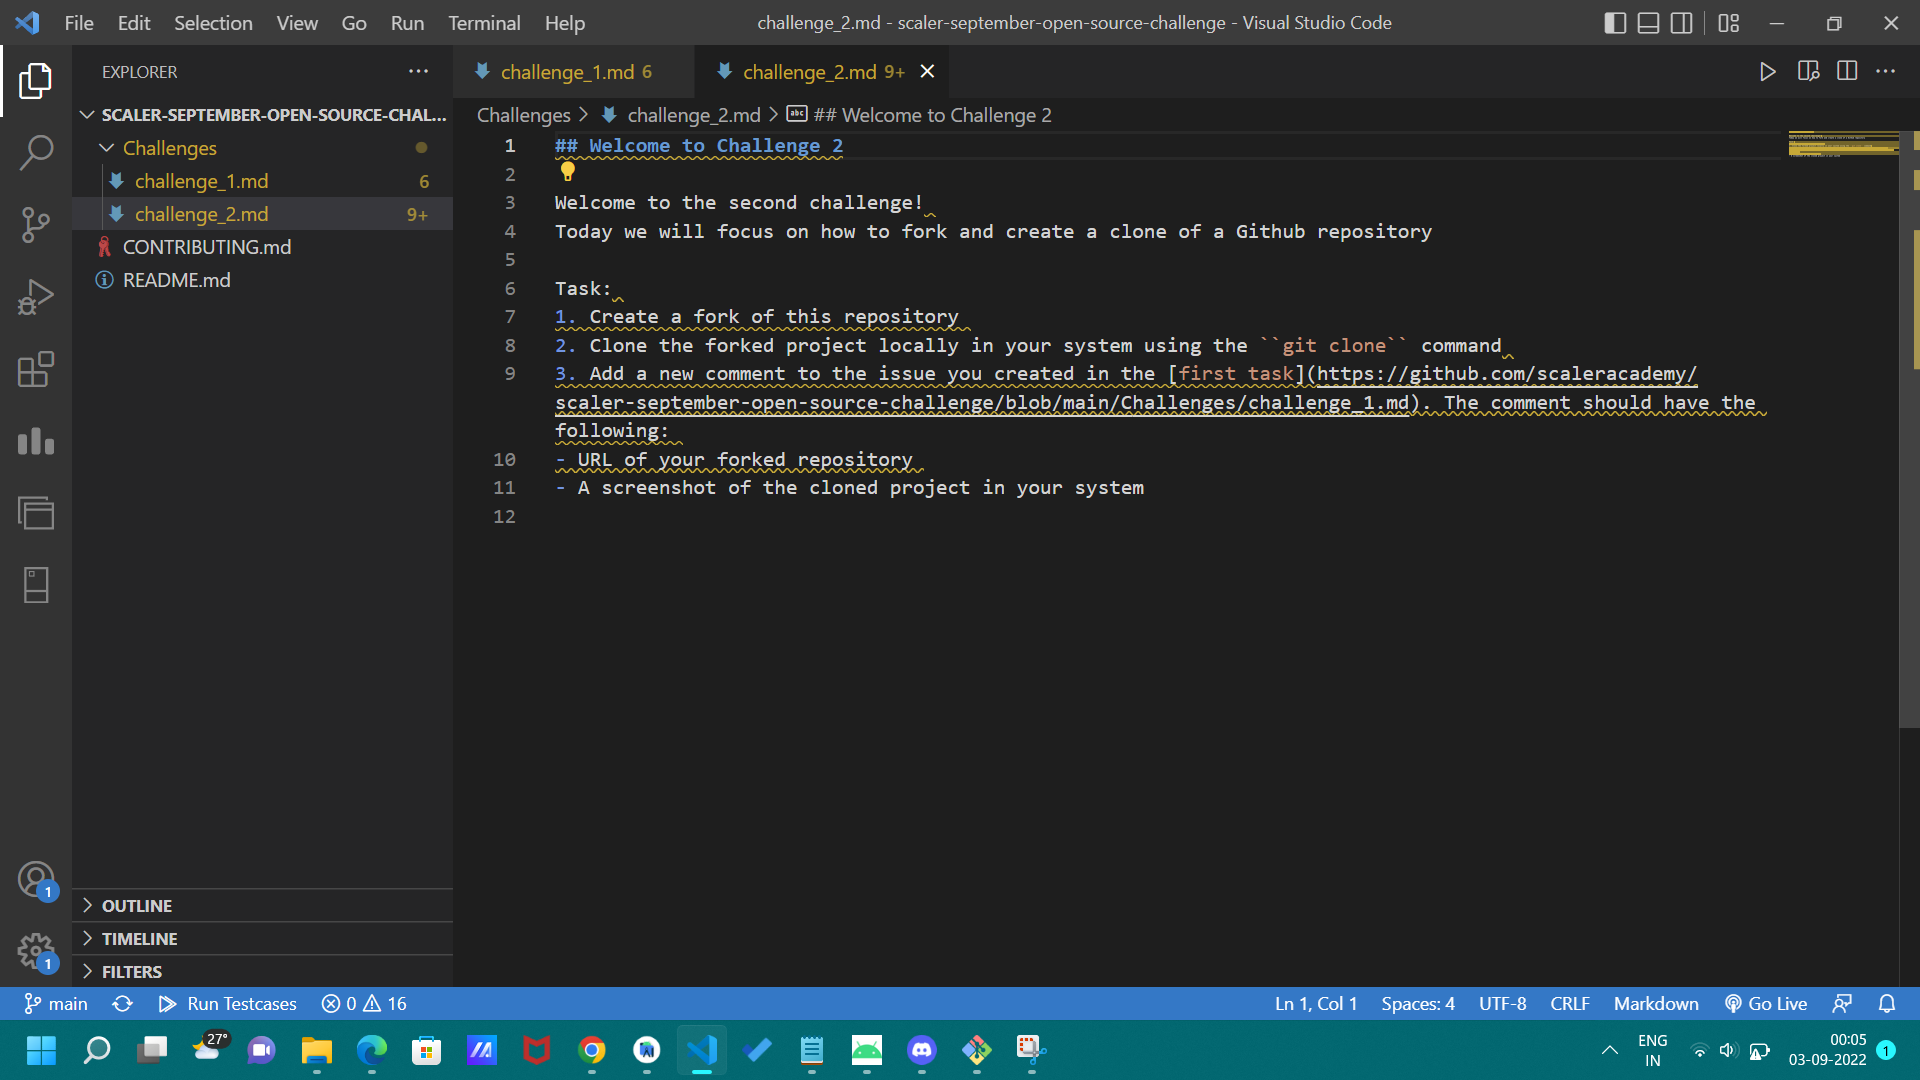
Task: Open Discord from the taskbar
Action: point(921,1051)
